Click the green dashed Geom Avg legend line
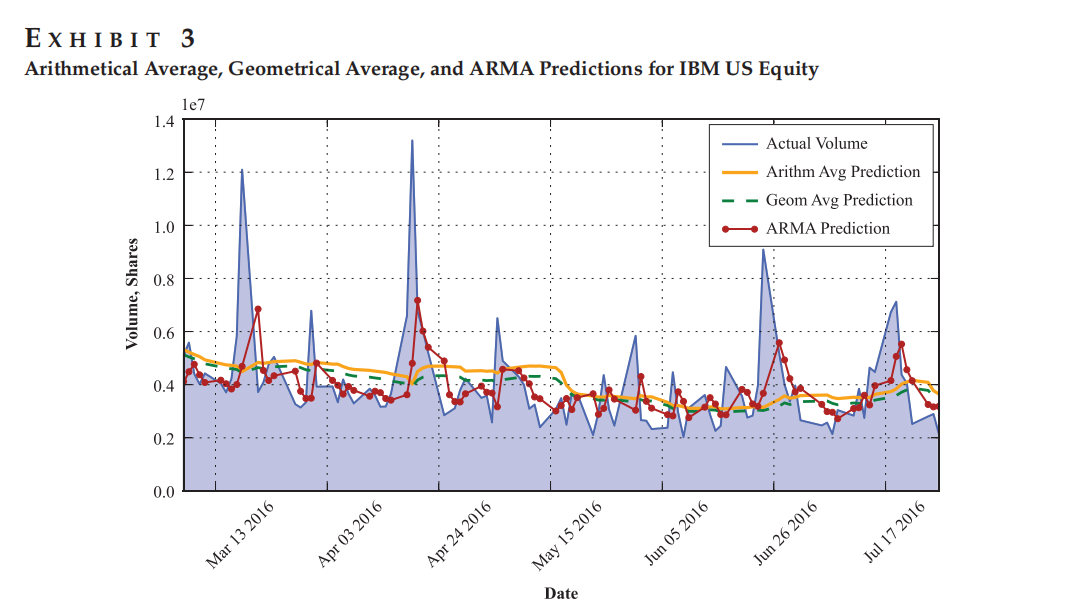This screenshot has width=1071, height=609. (x=740, y=201)
